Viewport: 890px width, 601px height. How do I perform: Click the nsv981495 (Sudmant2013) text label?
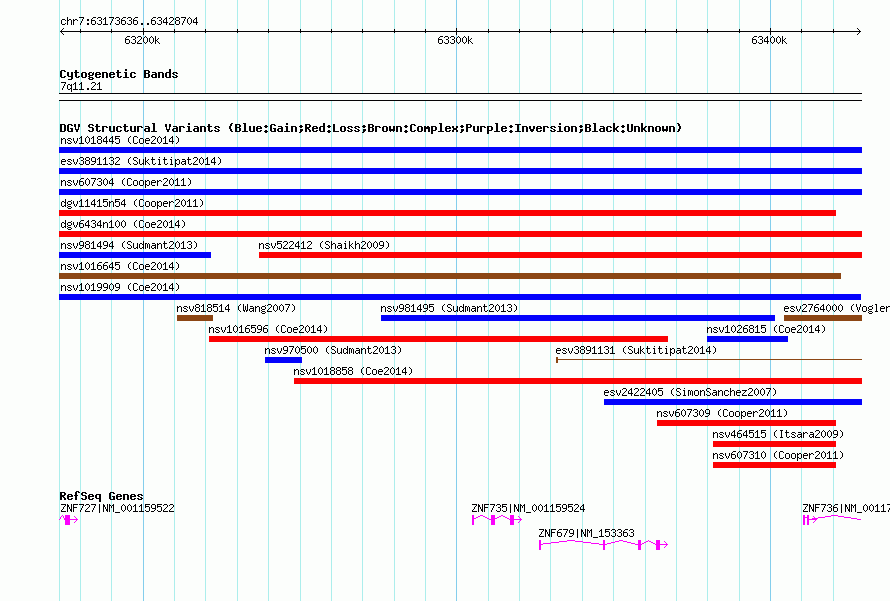pyautogui.click(x=449, y=308)
